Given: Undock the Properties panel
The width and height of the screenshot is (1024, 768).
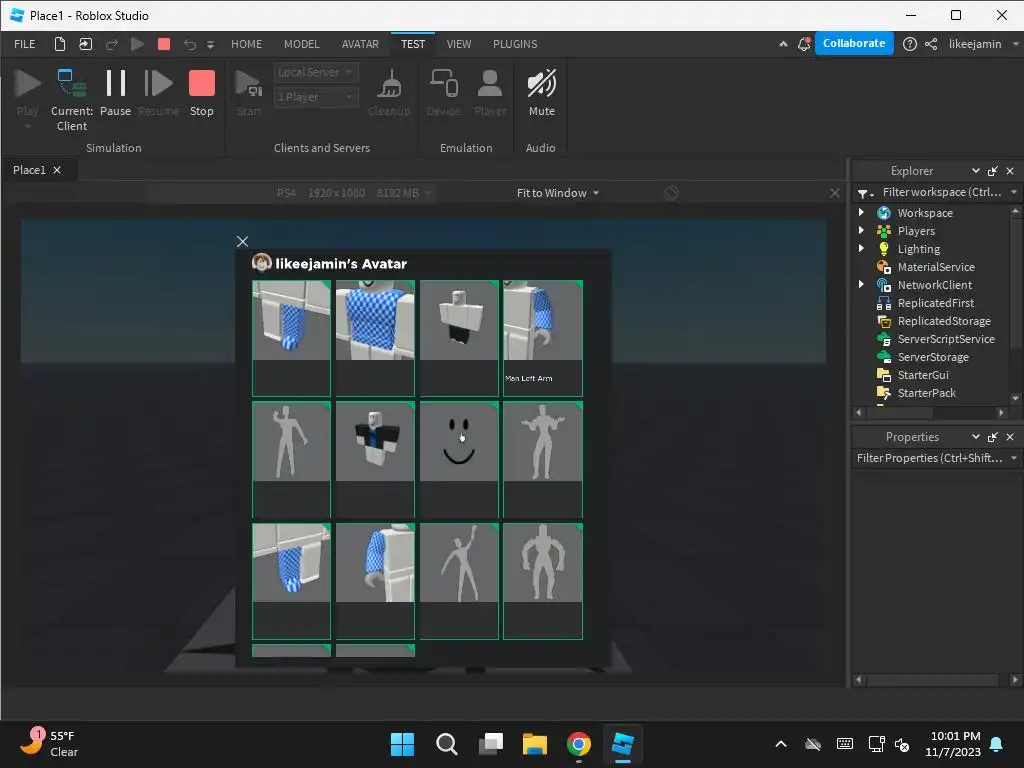Looking at the screenshot, I should tap(993, 437).
